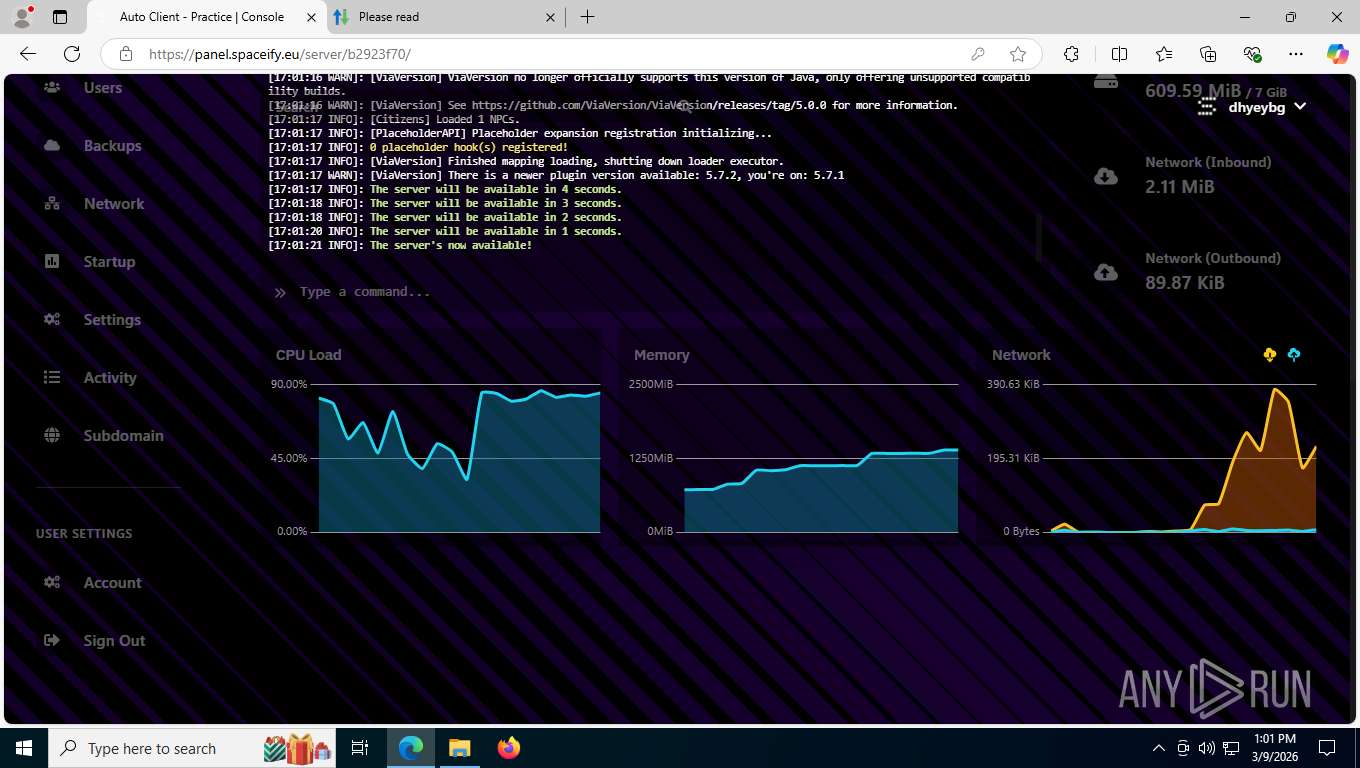Click the 609.59 MiB disk usage value
Viewport: 1360px width, 768px height.
pyautogui.click(x=1193, y=91)
